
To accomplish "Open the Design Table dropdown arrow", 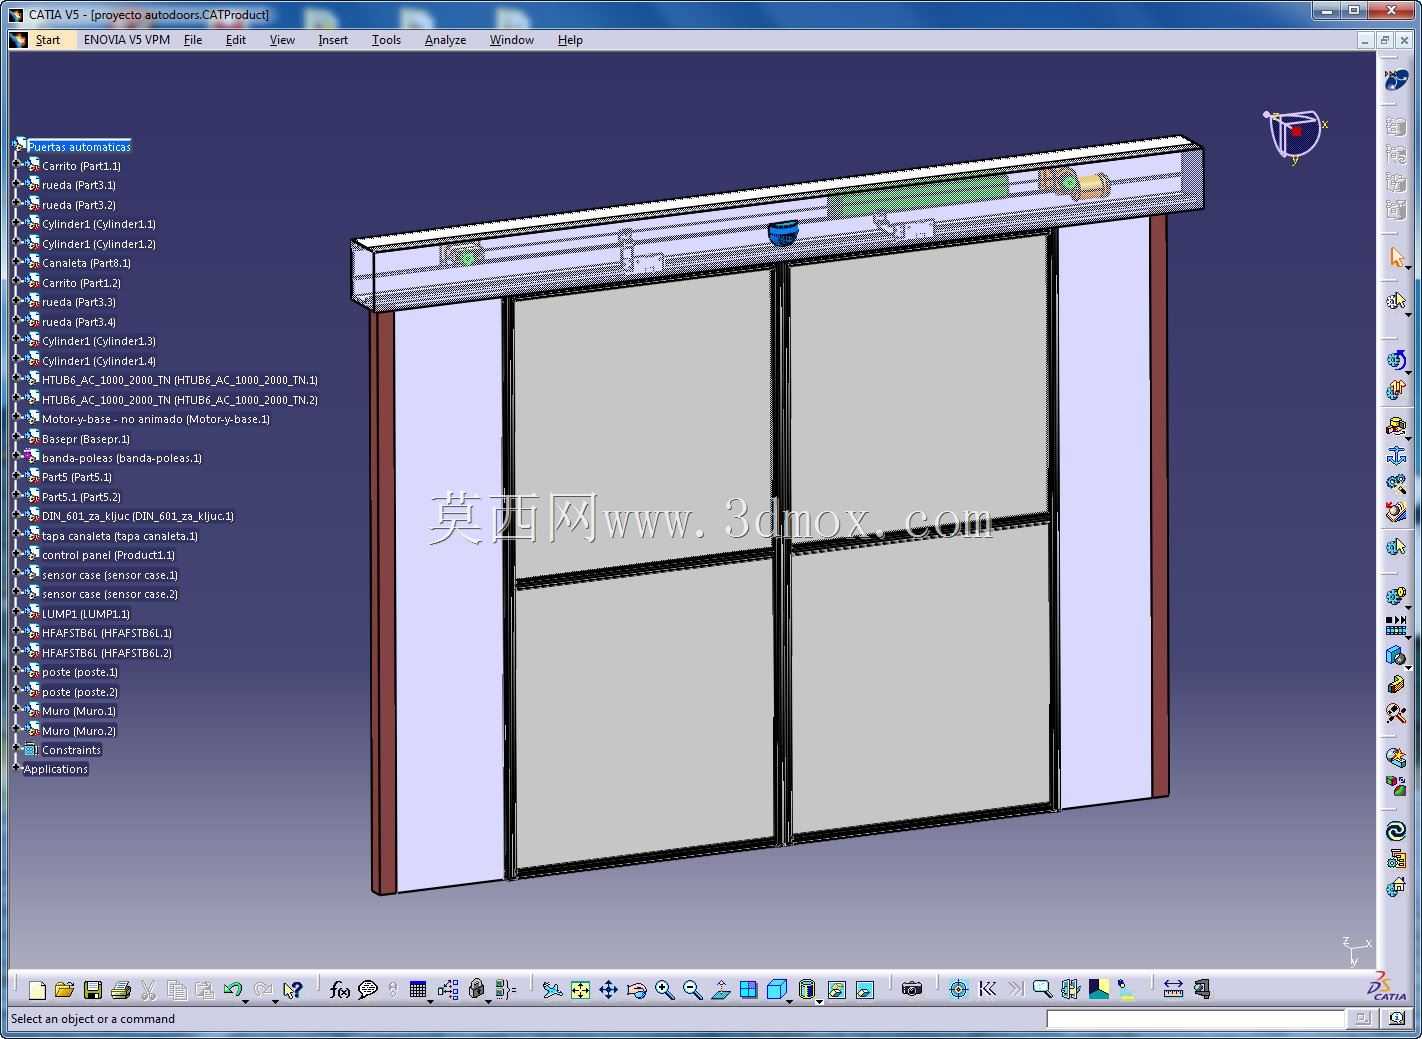I will tap(431, 1000).
